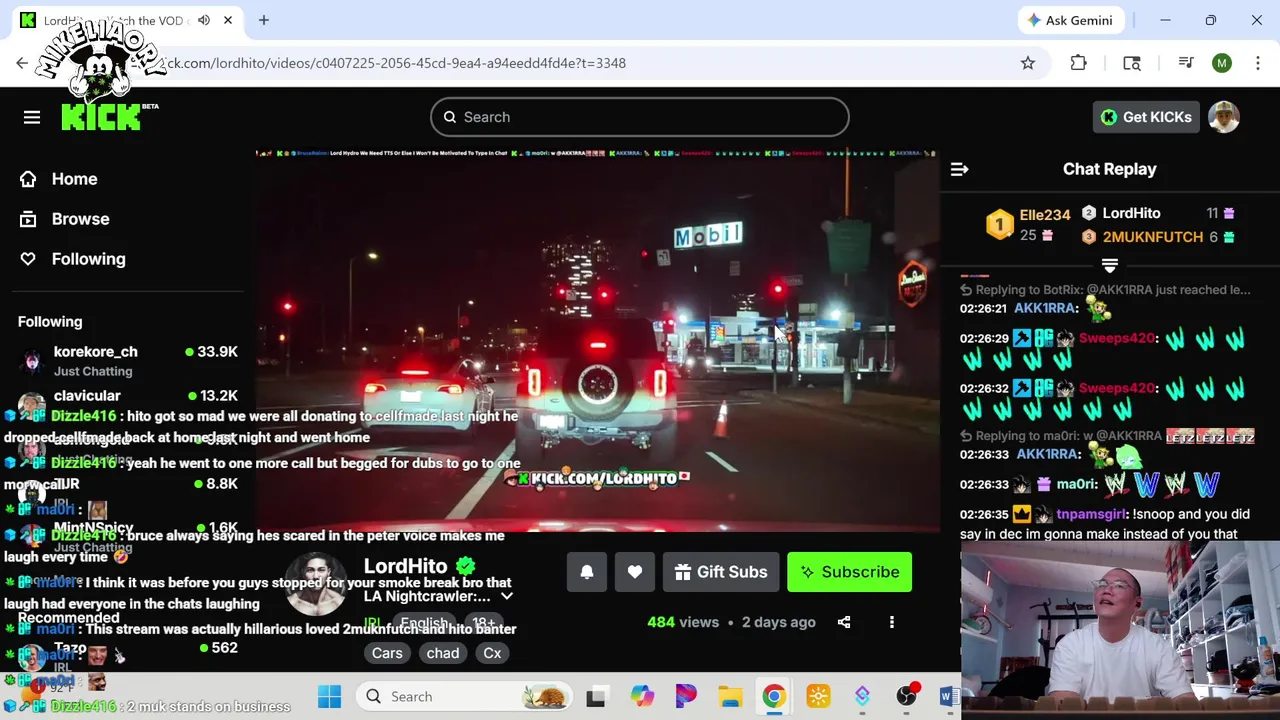Click the address bar URL
This screenshot has height=720, width=1280.
pyautogui.click(x=396, y=63)
